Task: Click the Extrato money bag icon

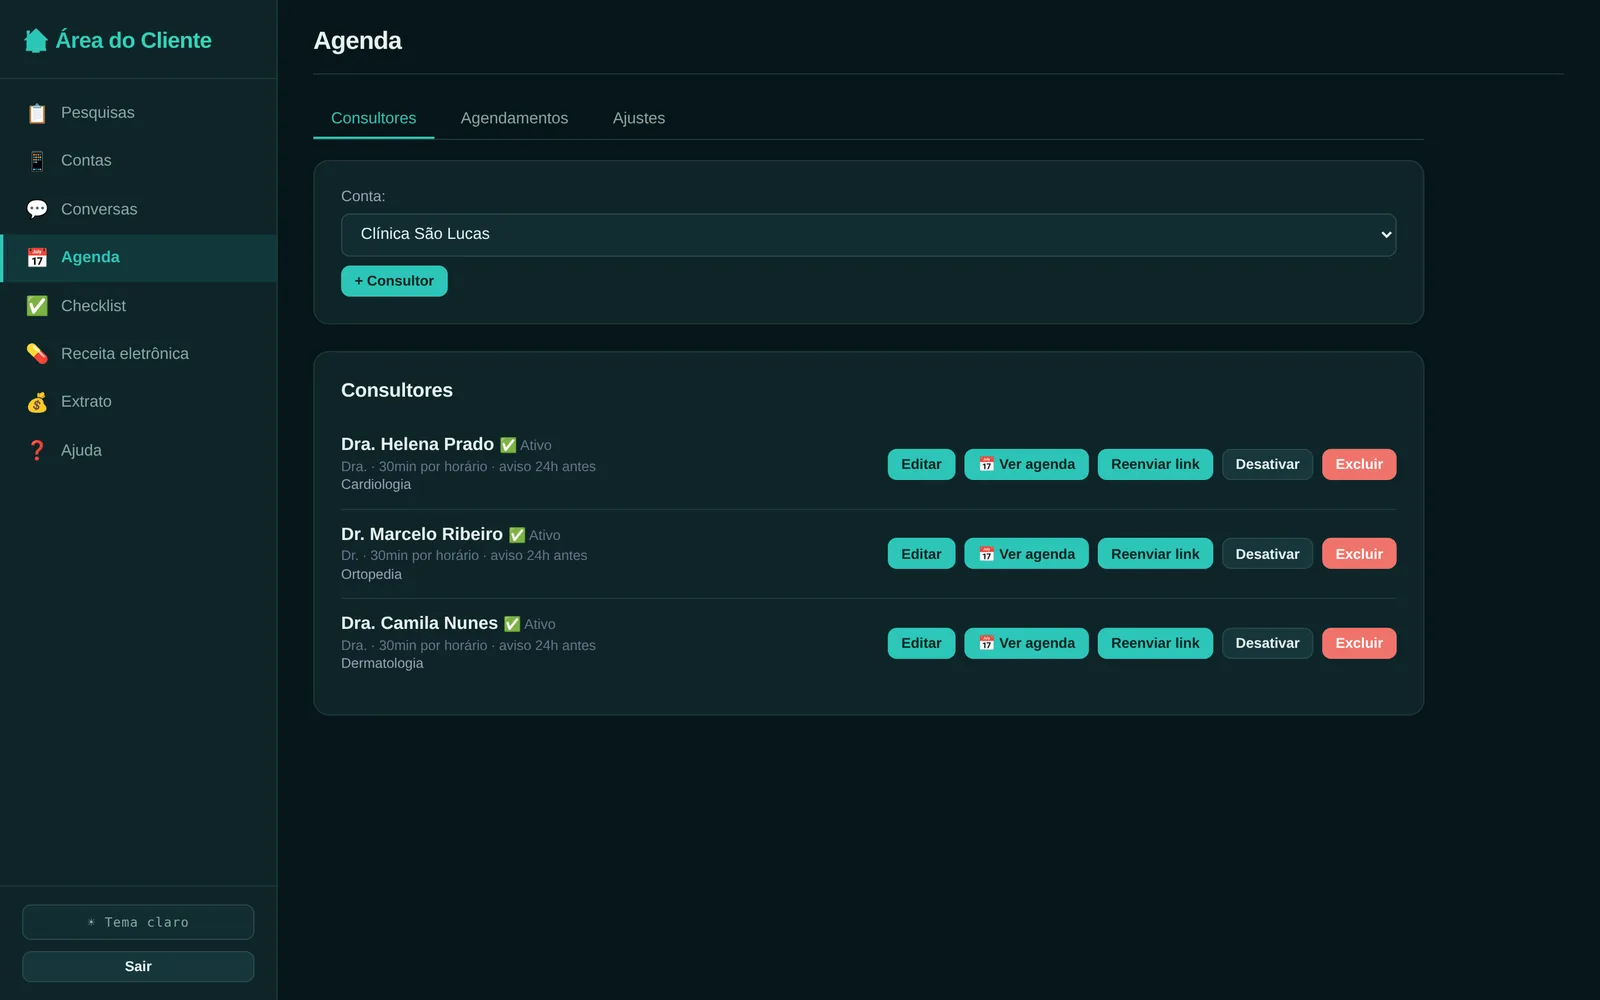Action: pos(37,402)
